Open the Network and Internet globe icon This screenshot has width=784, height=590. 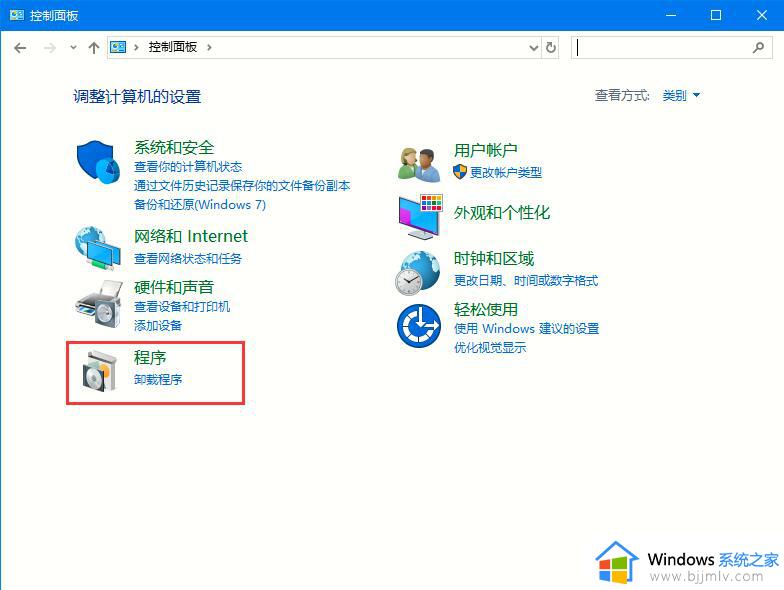tap(98, 248)
